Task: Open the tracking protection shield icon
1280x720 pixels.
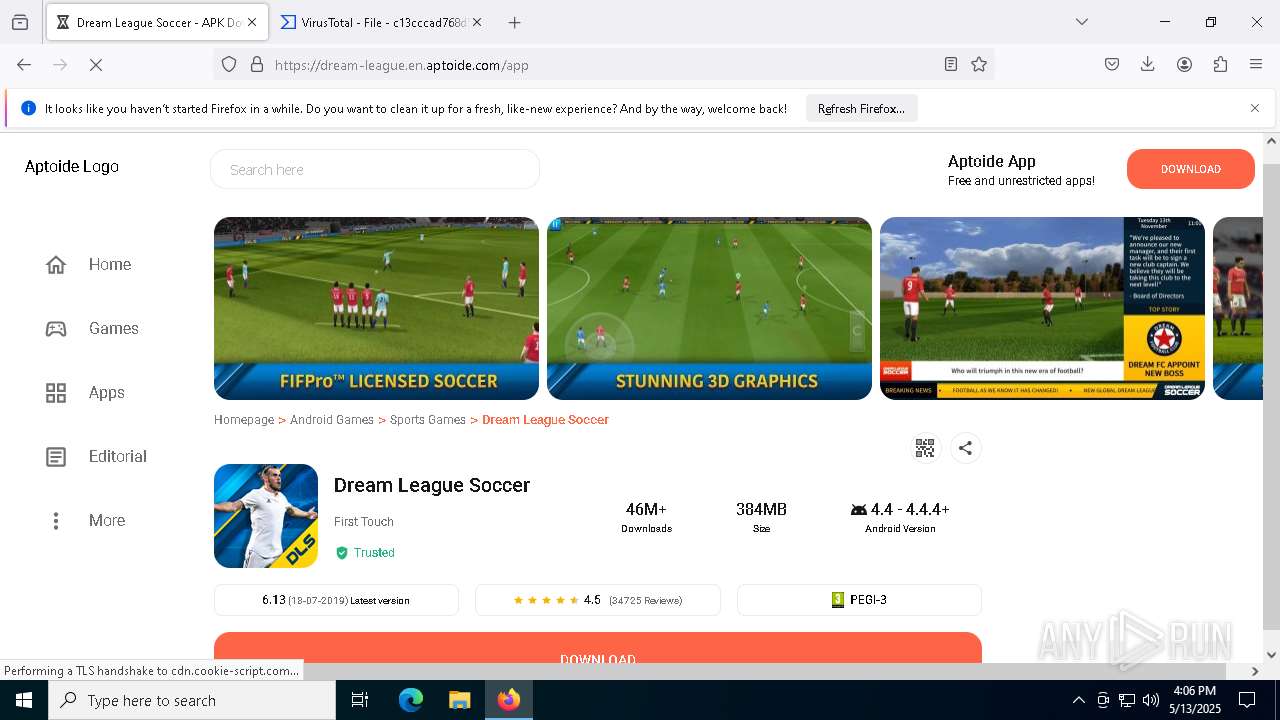Action: coord(229,64)
